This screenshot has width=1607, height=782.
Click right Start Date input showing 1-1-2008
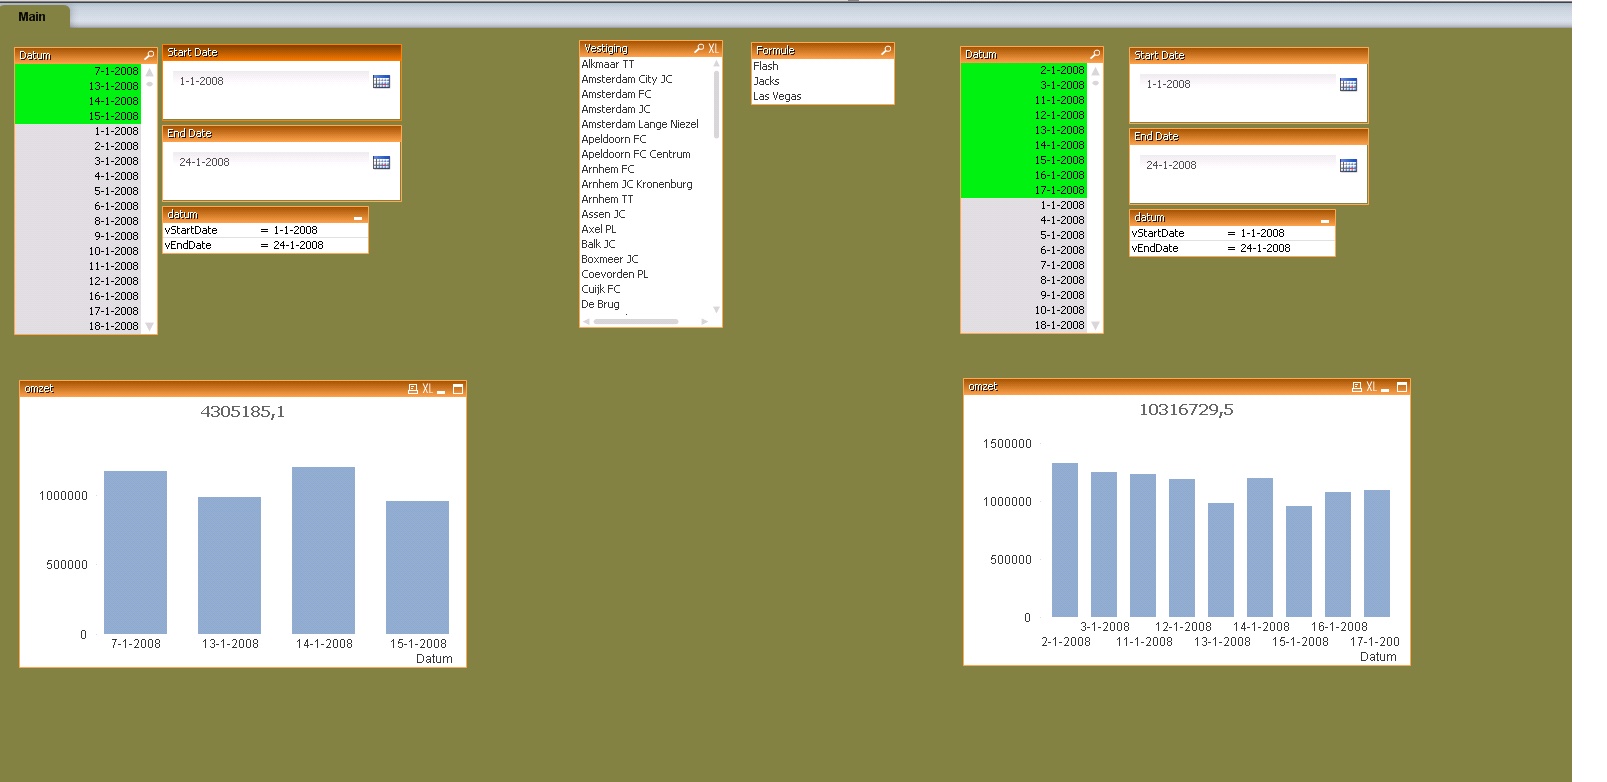[1237, 84]
